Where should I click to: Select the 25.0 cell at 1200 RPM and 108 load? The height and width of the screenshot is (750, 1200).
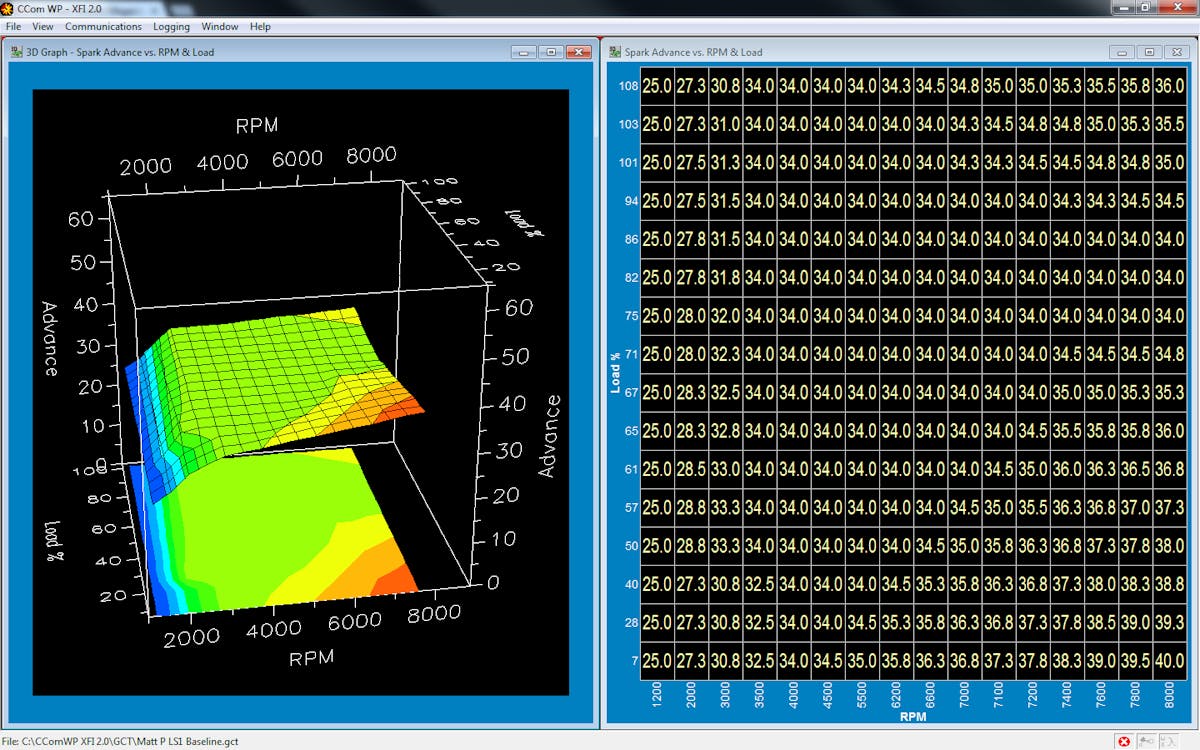[x=657, y=87]
